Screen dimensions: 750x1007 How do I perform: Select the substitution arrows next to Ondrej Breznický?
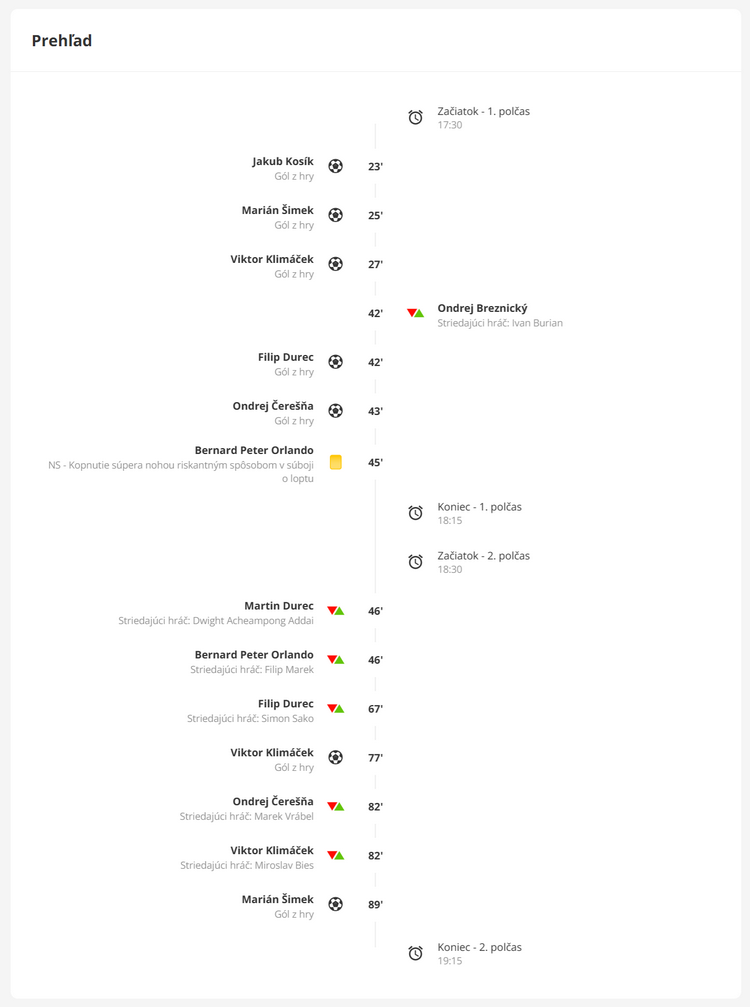415,313
